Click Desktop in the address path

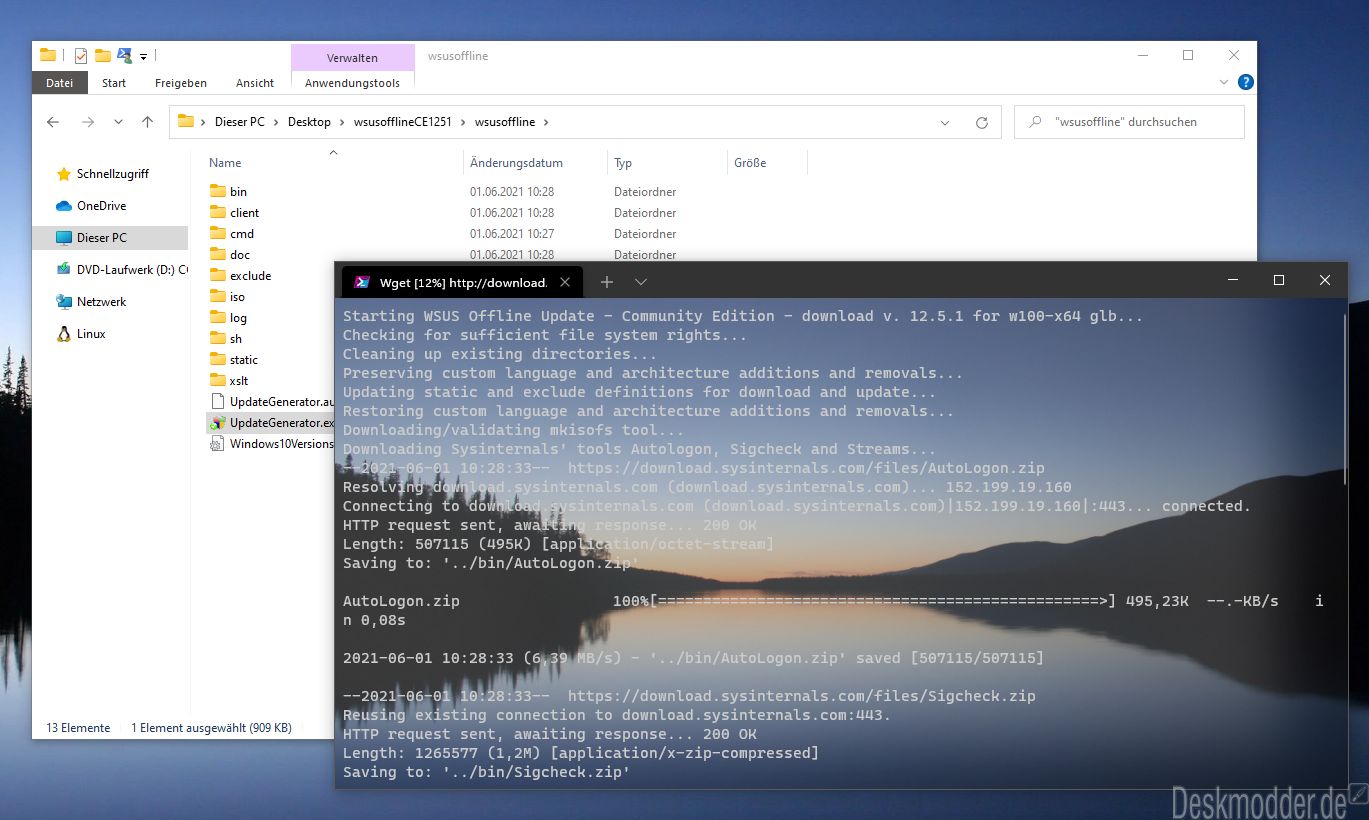[x=309, y=122]
